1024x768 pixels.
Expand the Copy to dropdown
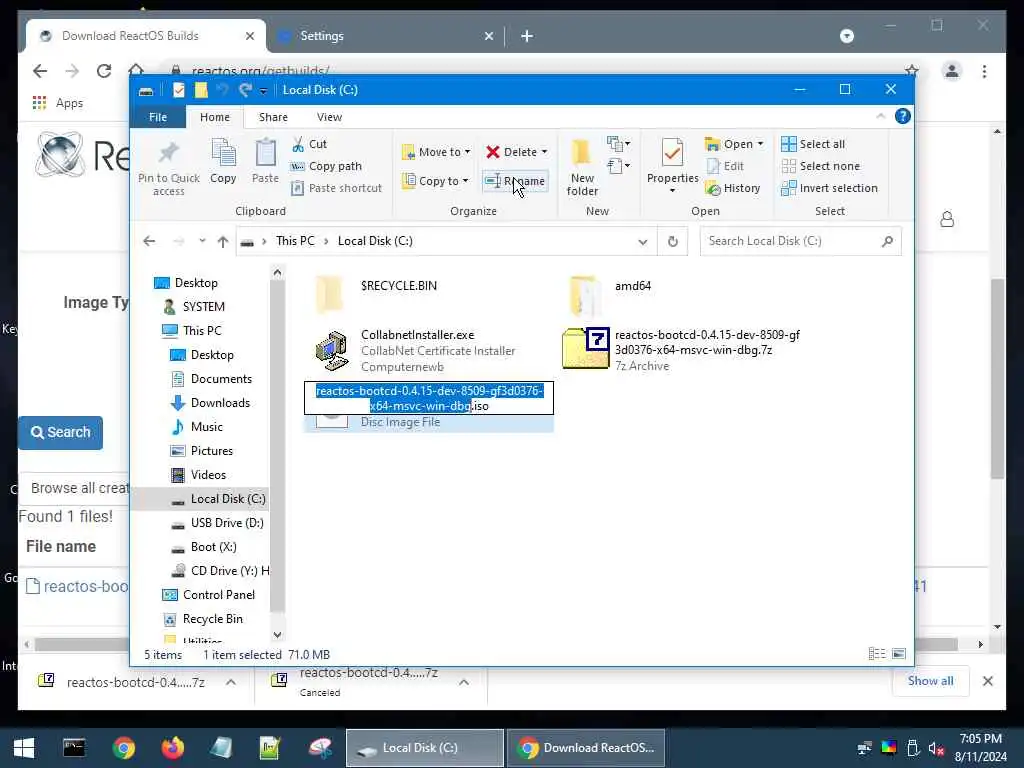(466, 181)
